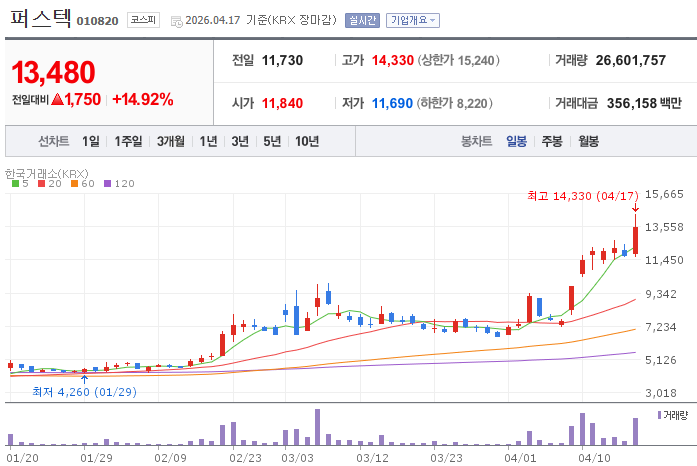
Task: Click the 거래대금 value 356,158 백만
Action: pyautogui.click(x=644, y=103)
